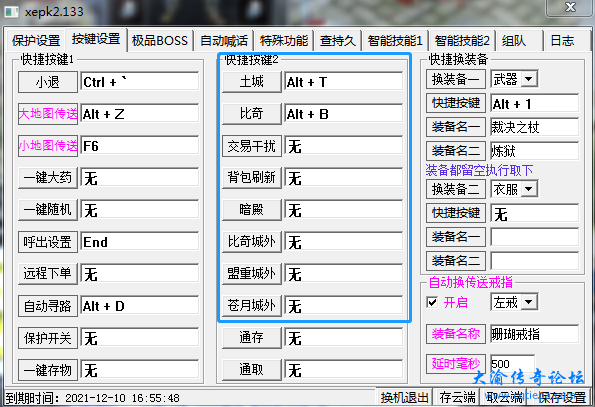Click the 换装备一 button
The image size is (595, 407).
tap(455, 79)
